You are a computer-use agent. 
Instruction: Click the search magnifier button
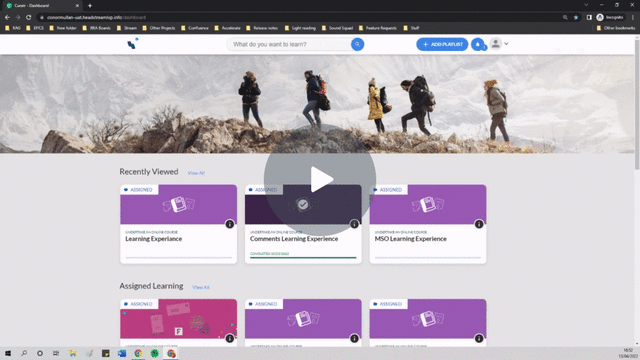(x=357, y=44)
